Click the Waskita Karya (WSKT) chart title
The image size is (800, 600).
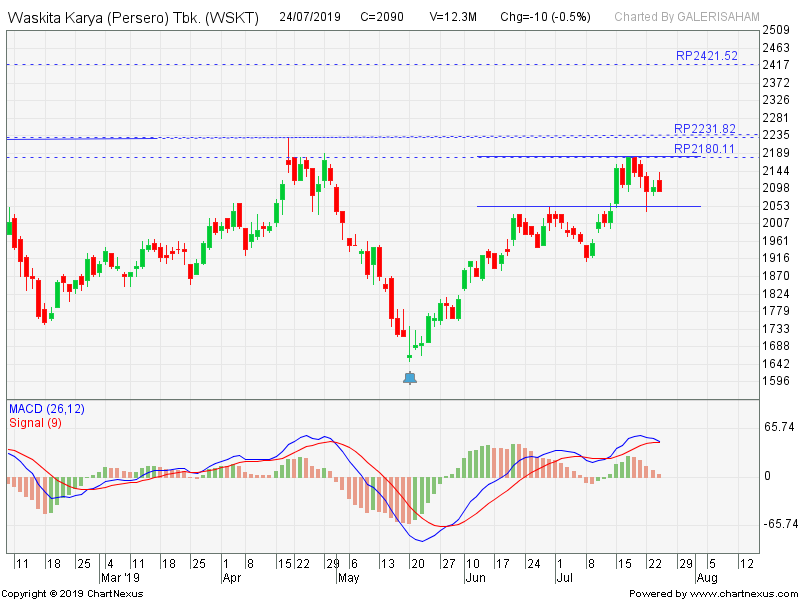coord(134,17)
